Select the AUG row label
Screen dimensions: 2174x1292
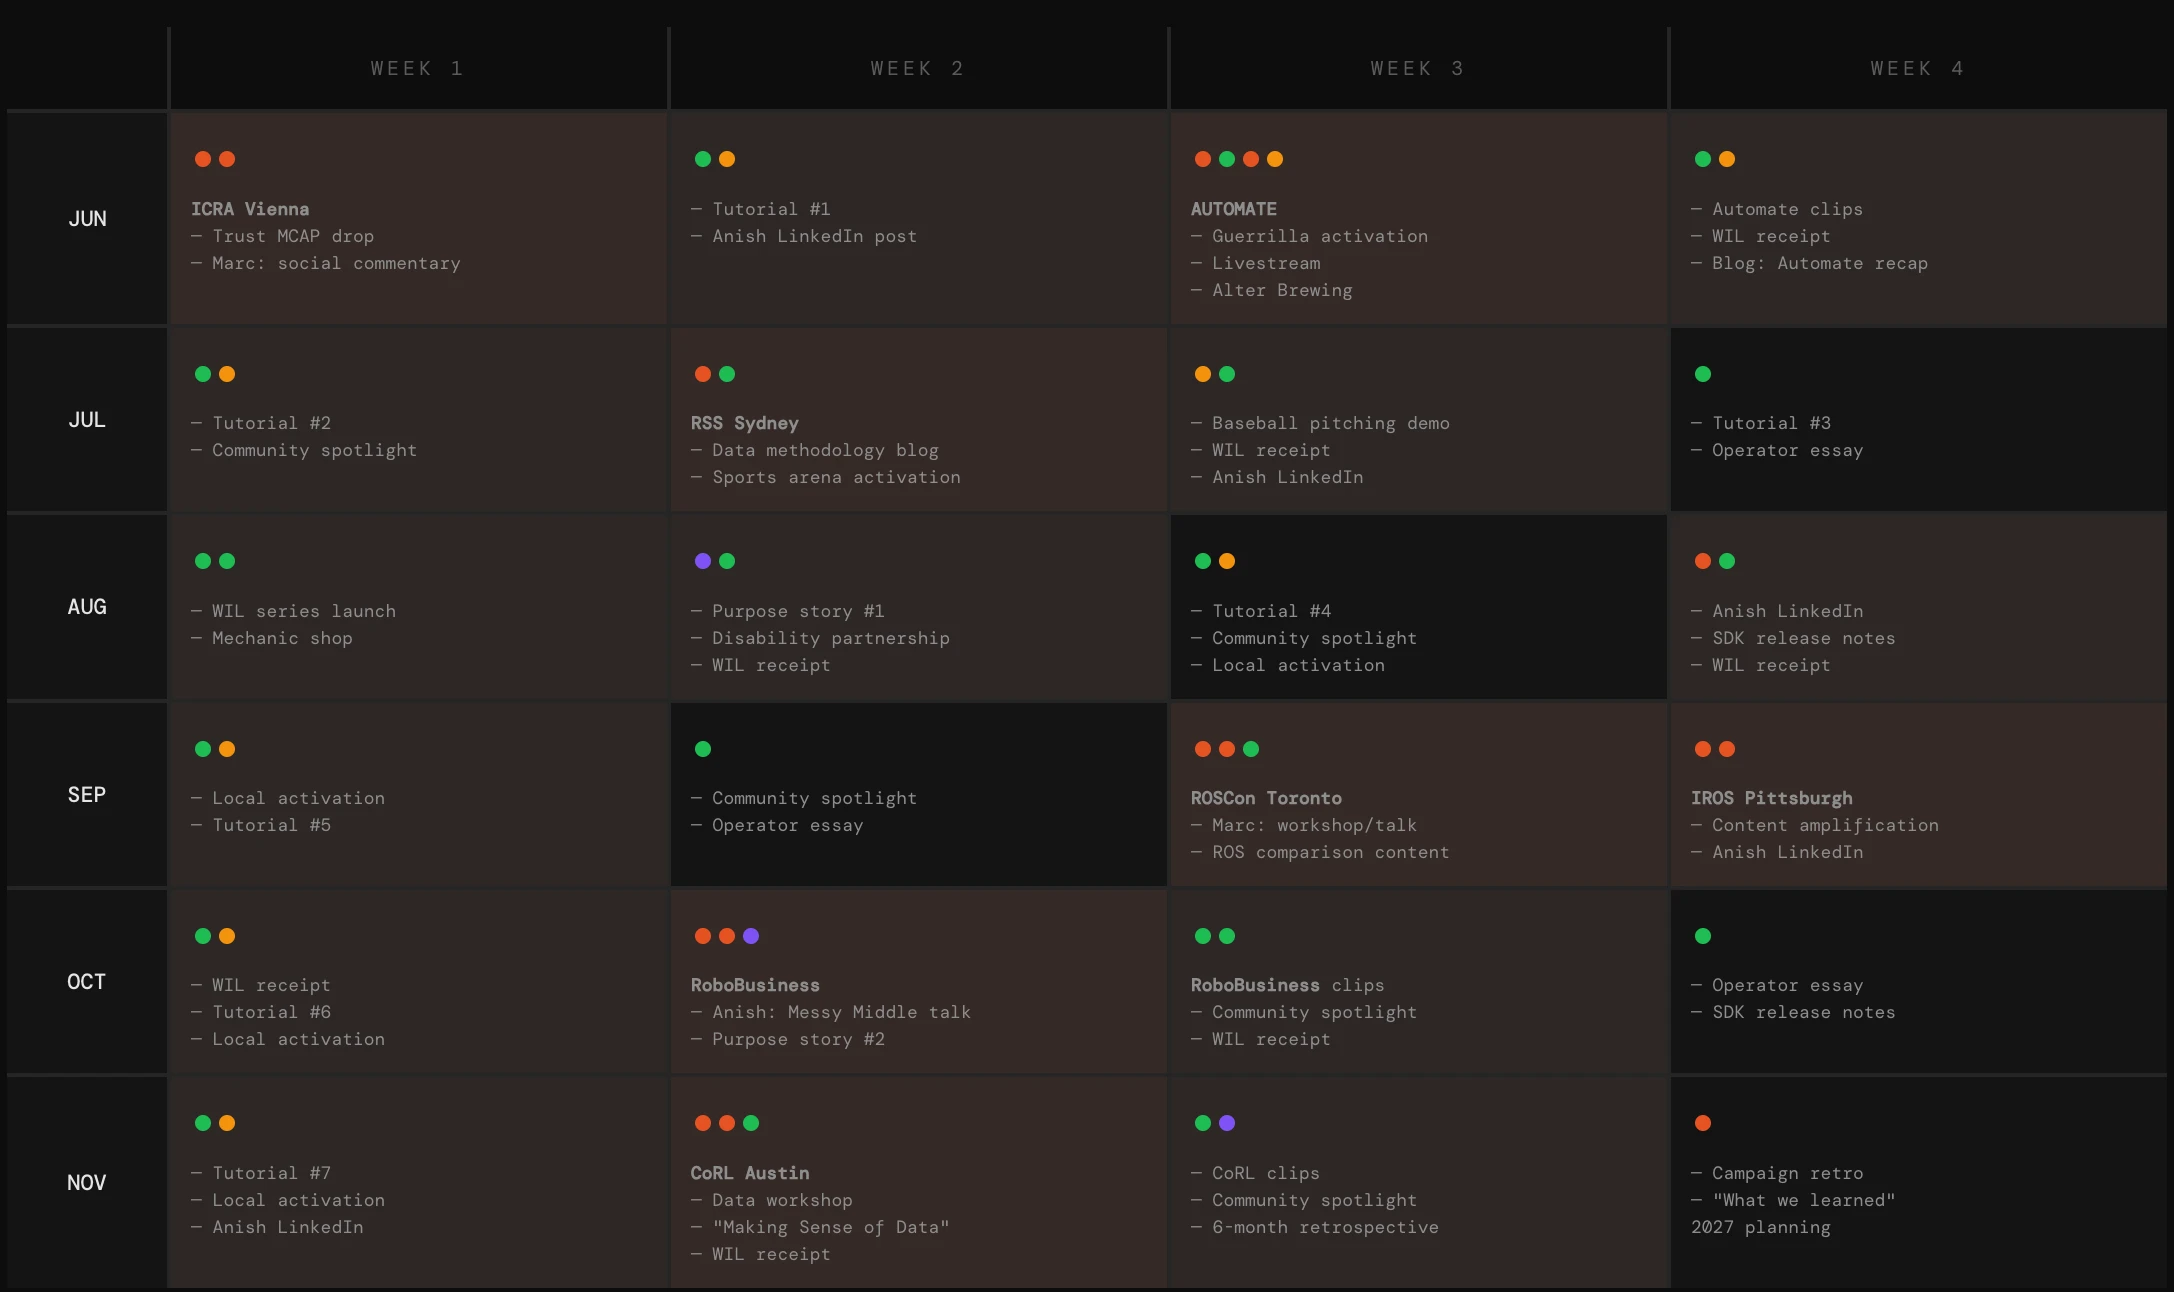click(87, 606)
